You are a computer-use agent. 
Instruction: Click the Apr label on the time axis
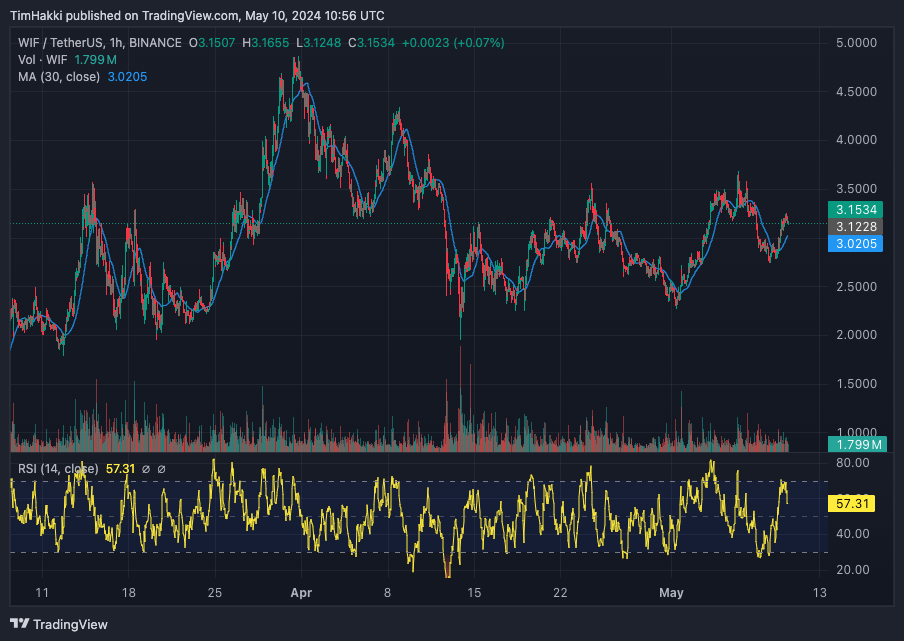(301, 593)
